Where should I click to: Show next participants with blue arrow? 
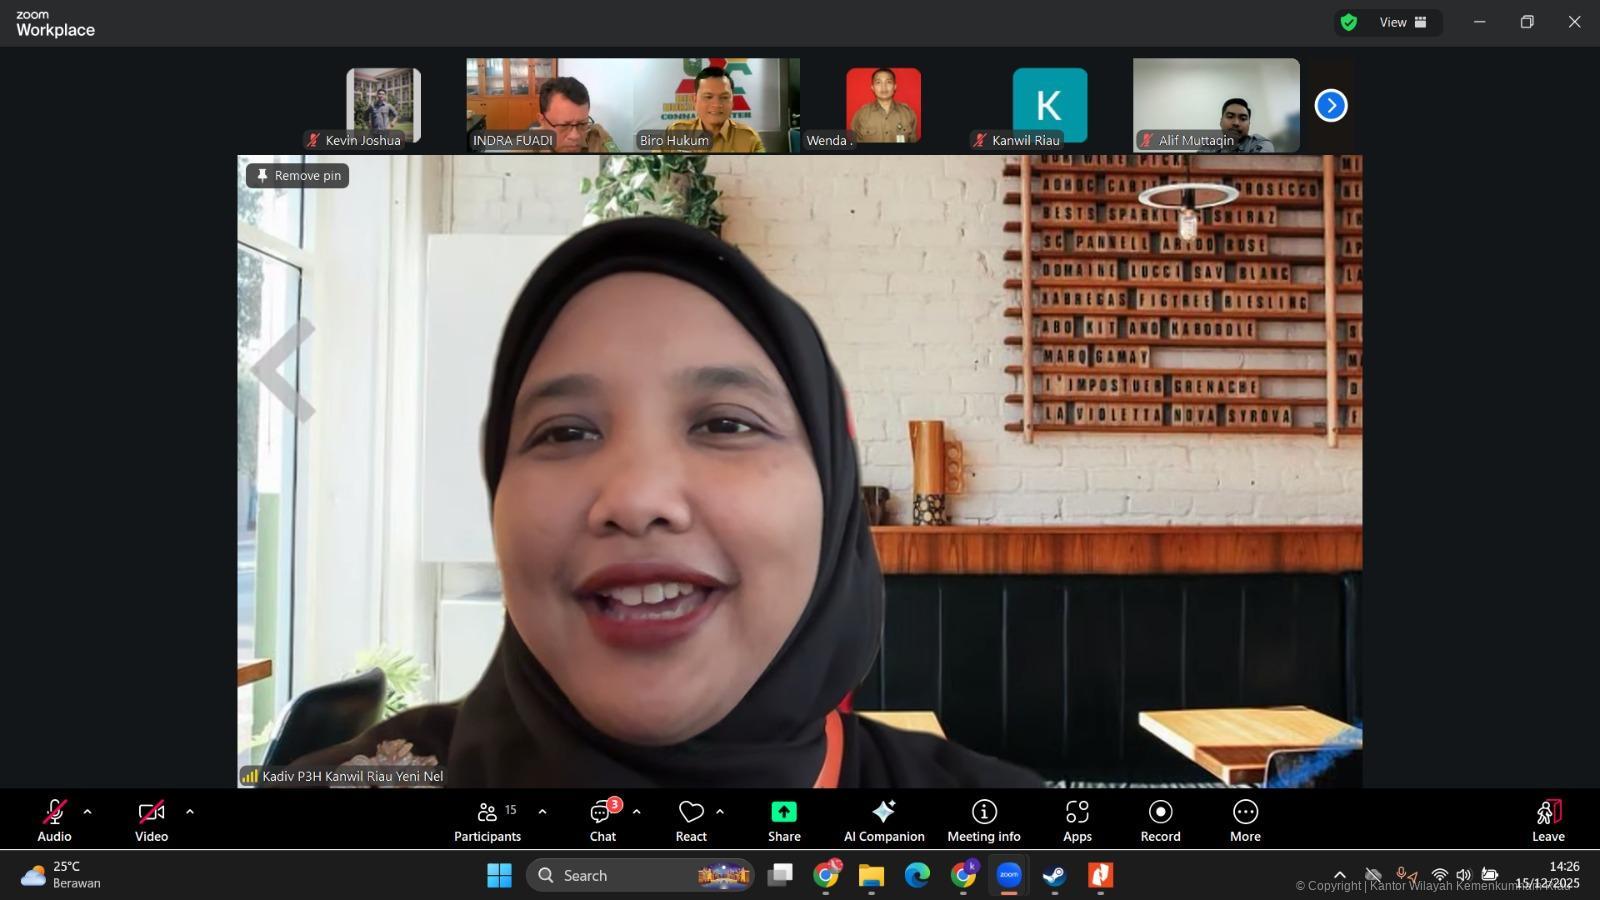(1330, 105)
